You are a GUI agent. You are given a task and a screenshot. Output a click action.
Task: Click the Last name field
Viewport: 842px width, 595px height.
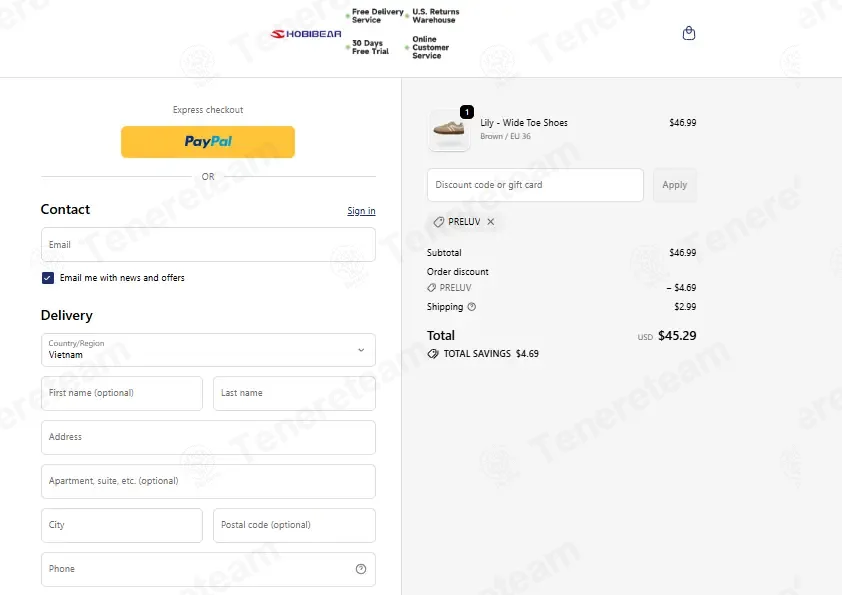coord(294,393)
